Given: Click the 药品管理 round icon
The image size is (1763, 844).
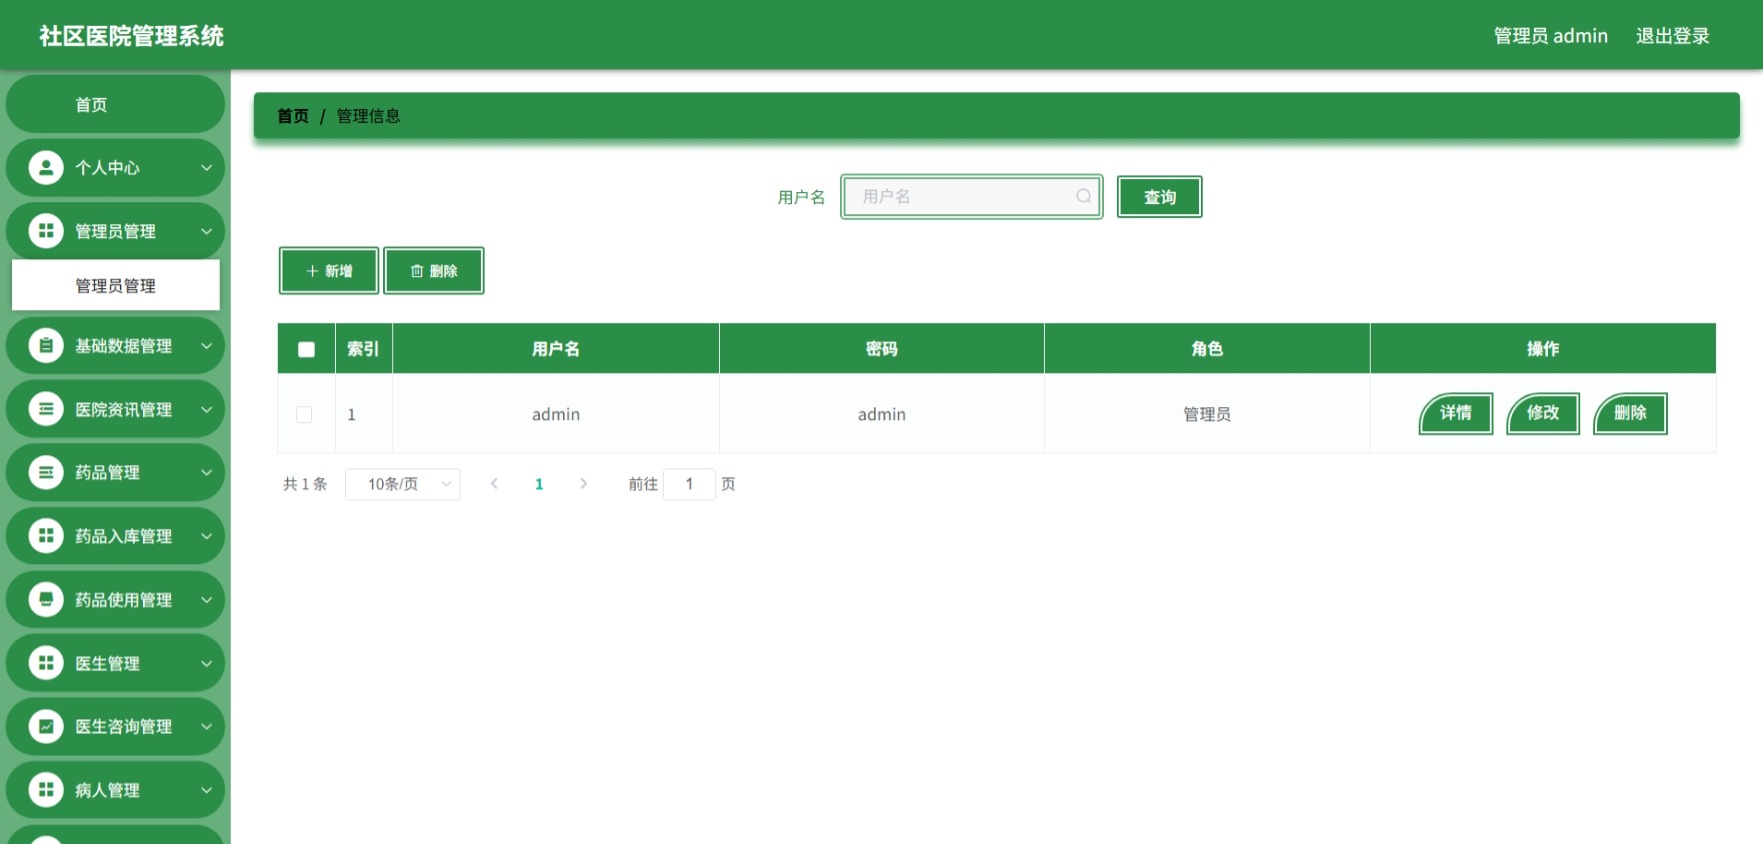Looking at the screenshot, I should click(x=46, y=472).
